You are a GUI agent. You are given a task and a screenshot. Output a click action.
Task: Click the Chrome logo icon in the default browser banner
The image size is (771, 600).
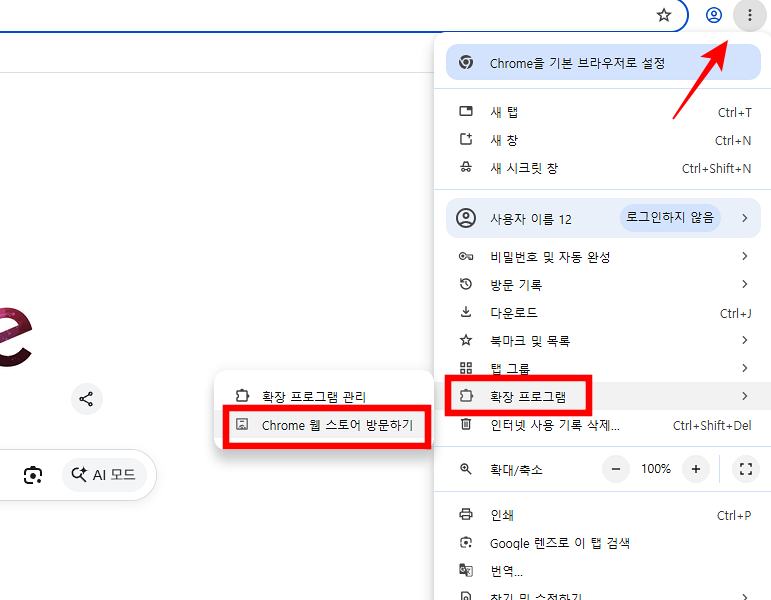click(x=466, y=62)
